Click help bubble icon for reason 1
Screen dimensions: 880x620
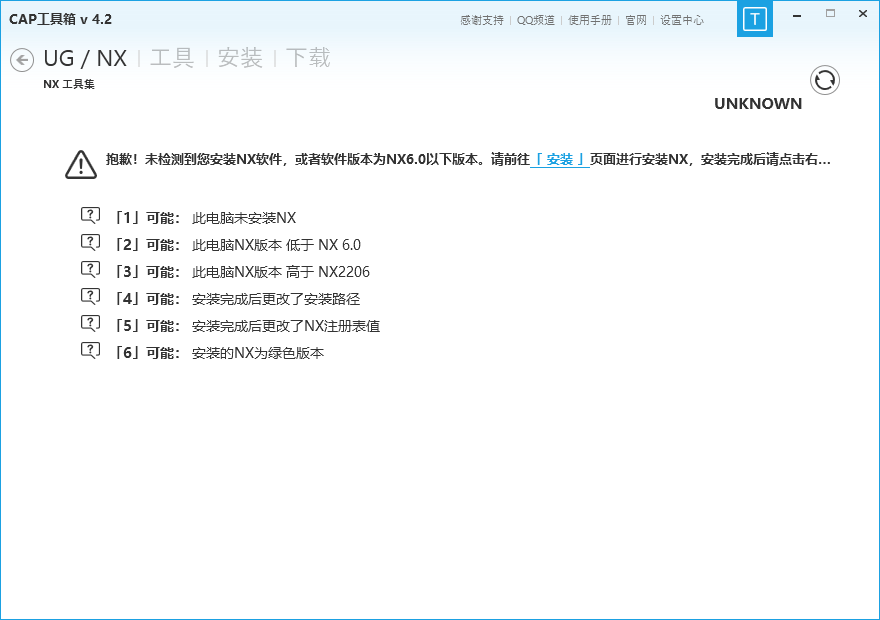tap(90, 215)
